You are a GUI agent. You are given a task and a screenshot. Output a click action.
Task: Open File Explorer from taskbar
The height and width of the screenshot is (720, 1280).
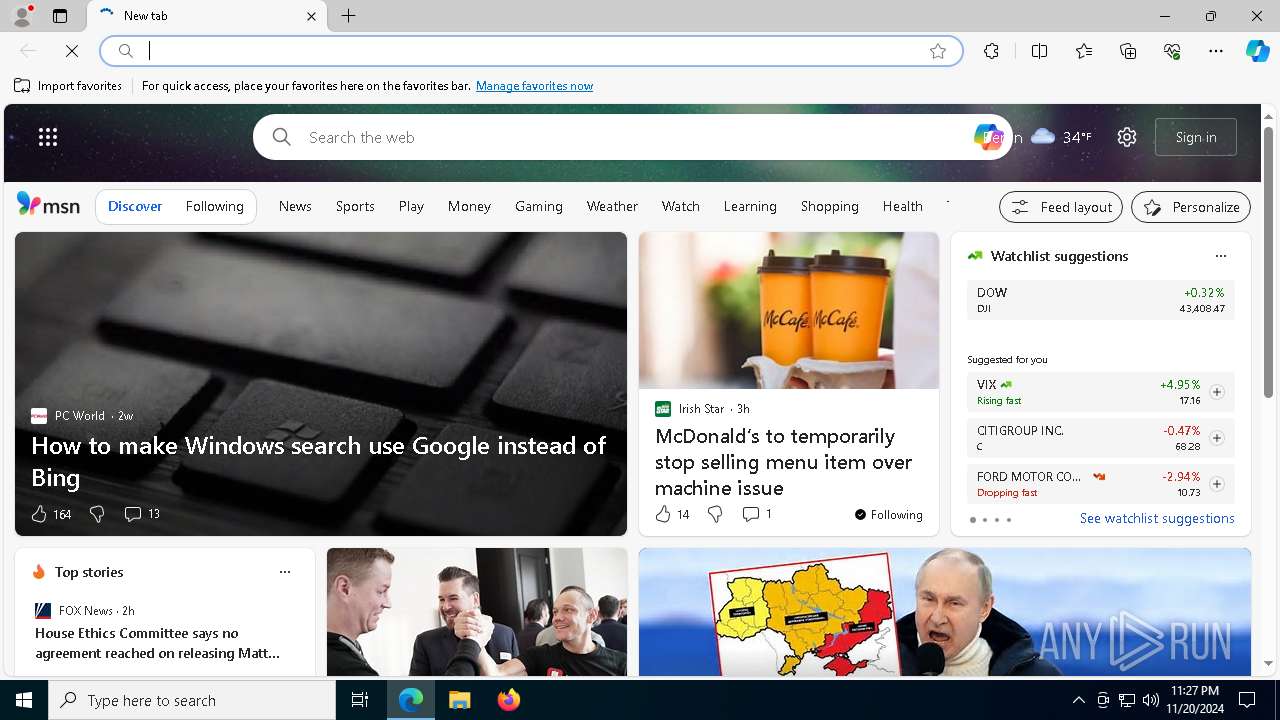pos(459,700)
